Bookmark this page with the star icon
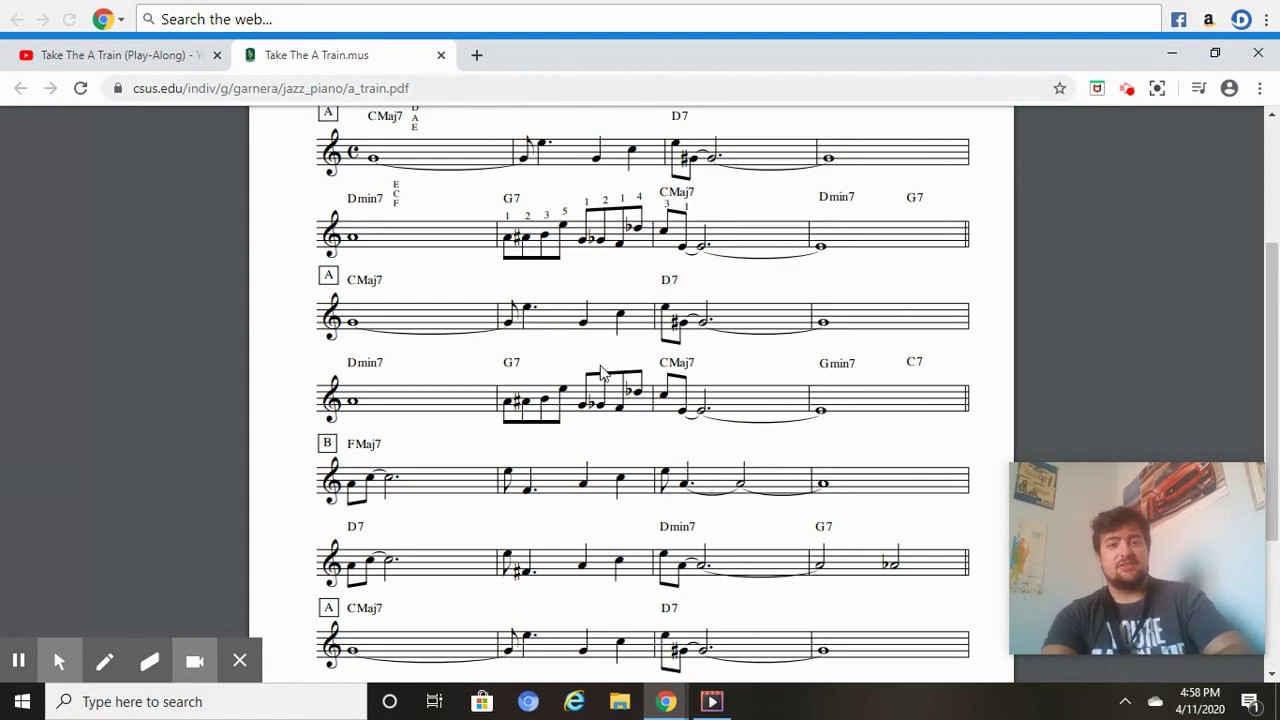The height and width of the screenshot is (720, 1280). [x=1060, y=88]
